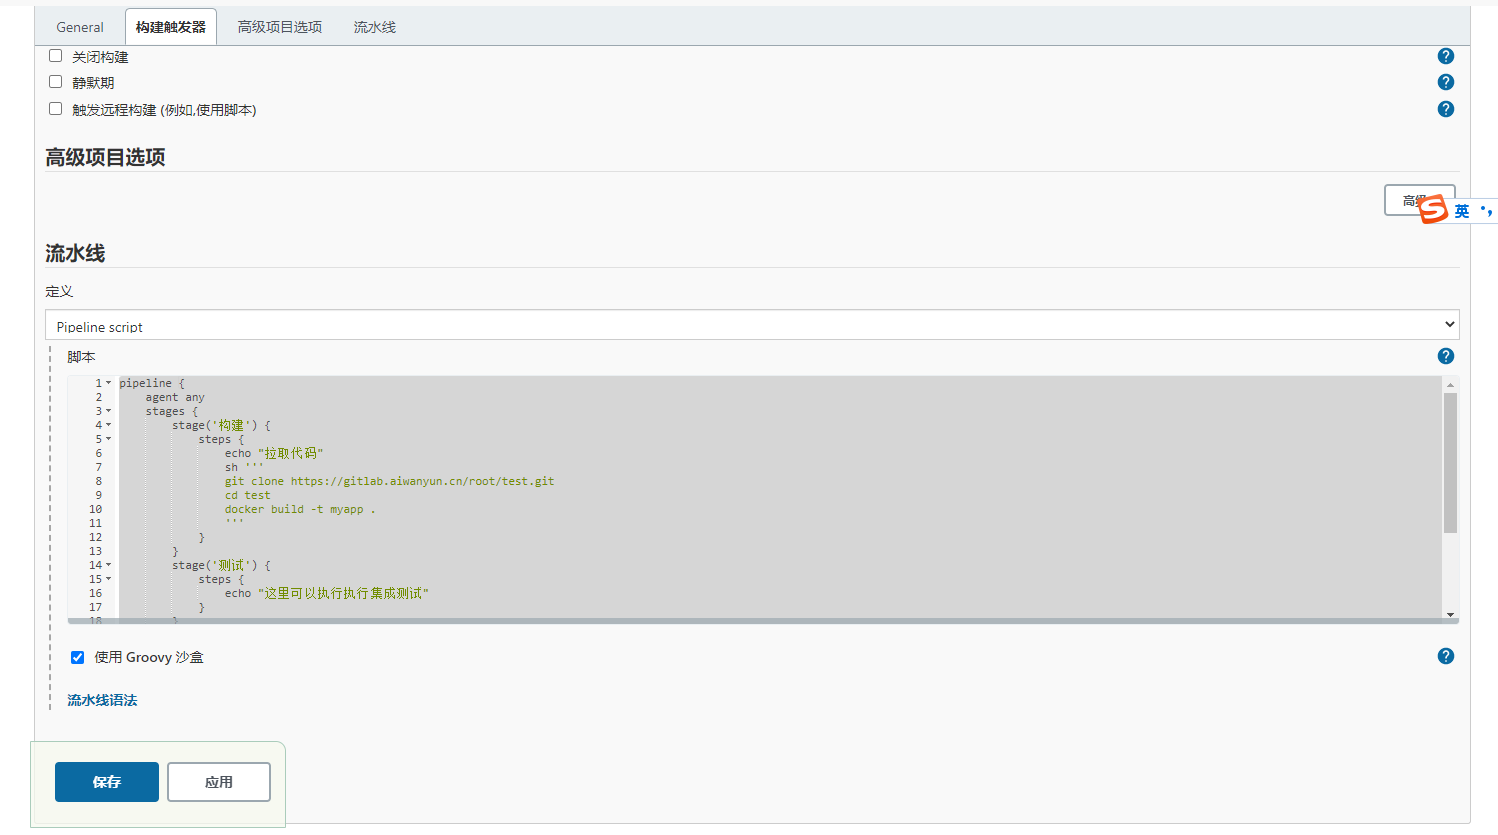Open help icon for 静默期 option
1498x835 pixels.
pyautogui.click(x=1445, y=82)
